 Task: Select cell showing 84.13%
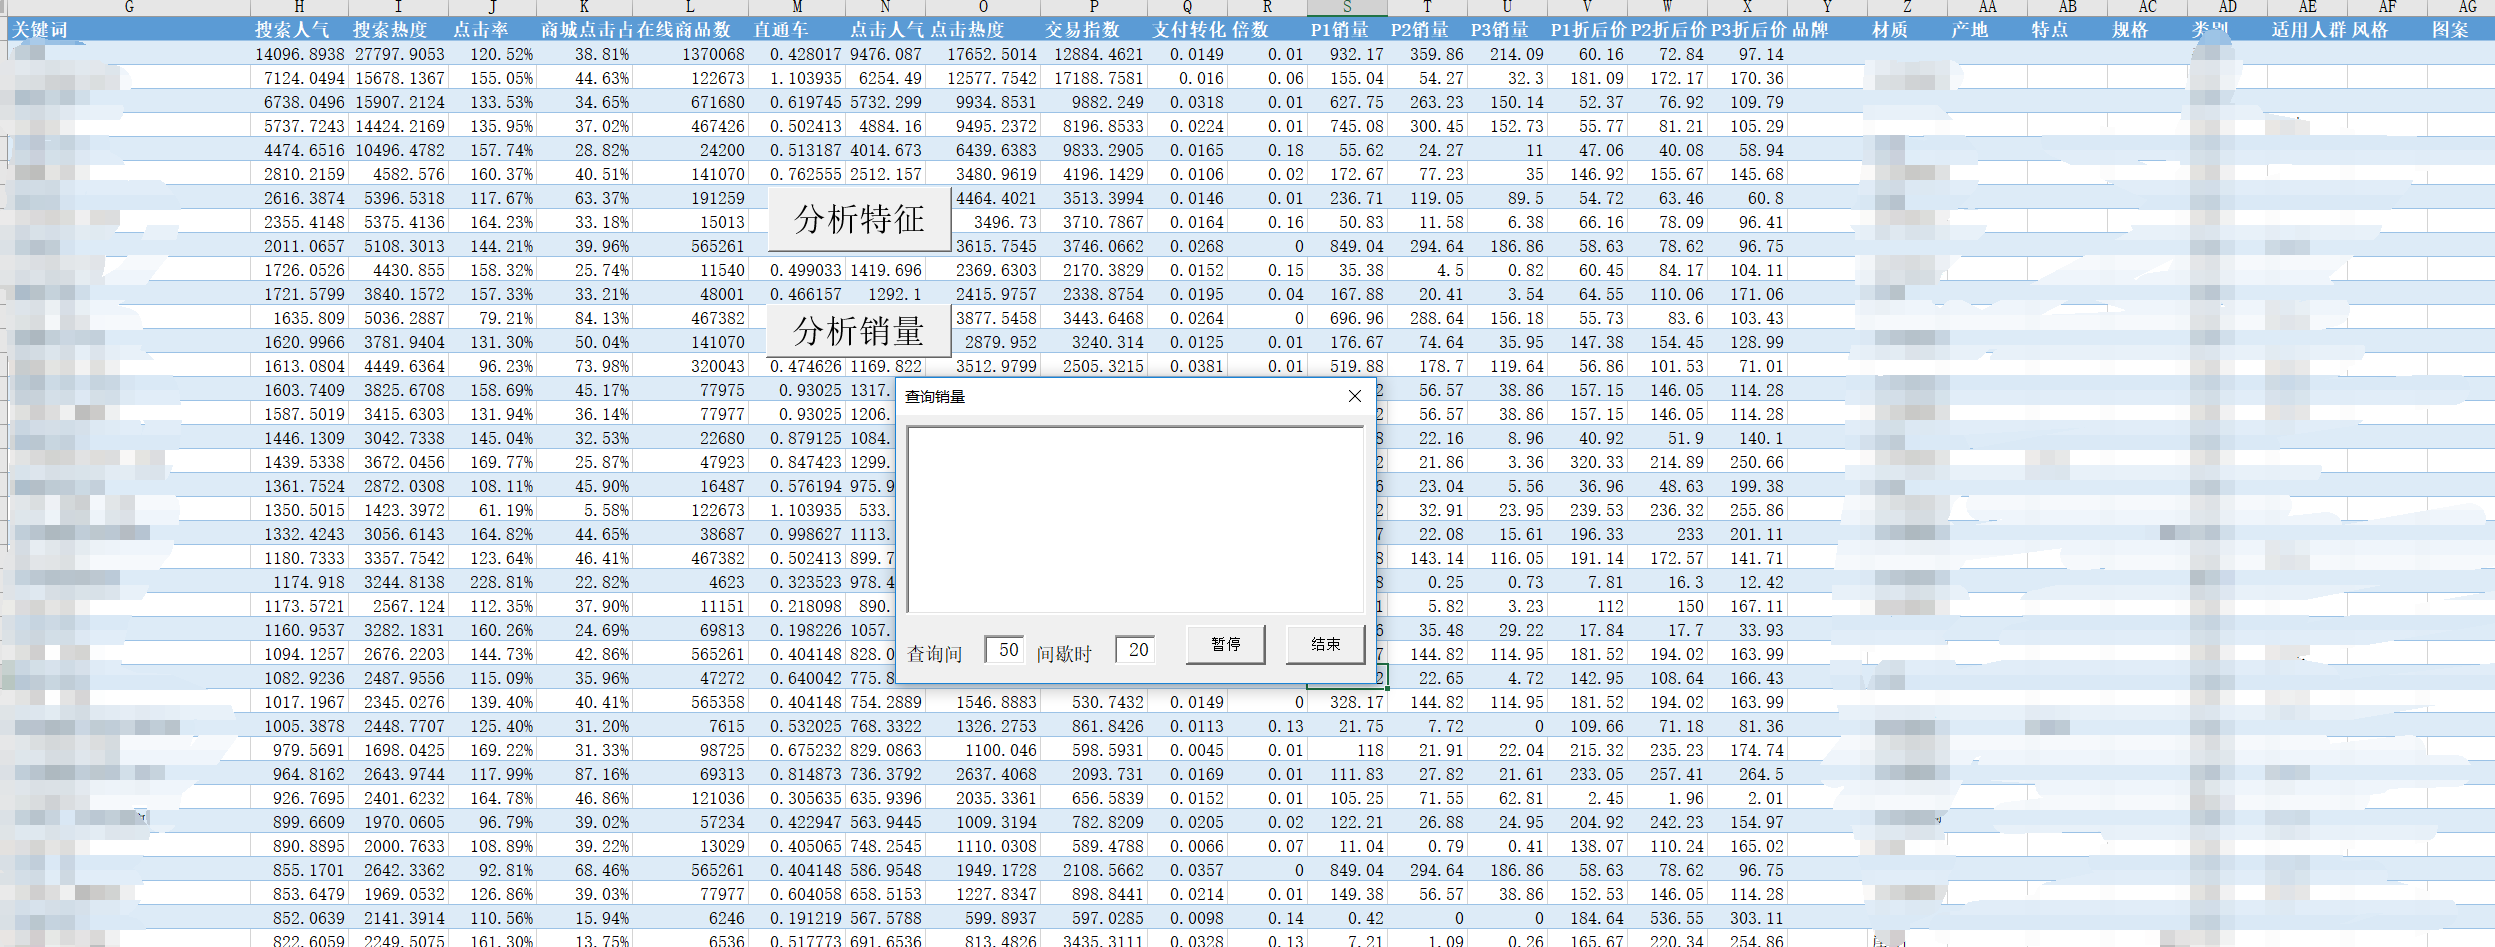point(584,318)
